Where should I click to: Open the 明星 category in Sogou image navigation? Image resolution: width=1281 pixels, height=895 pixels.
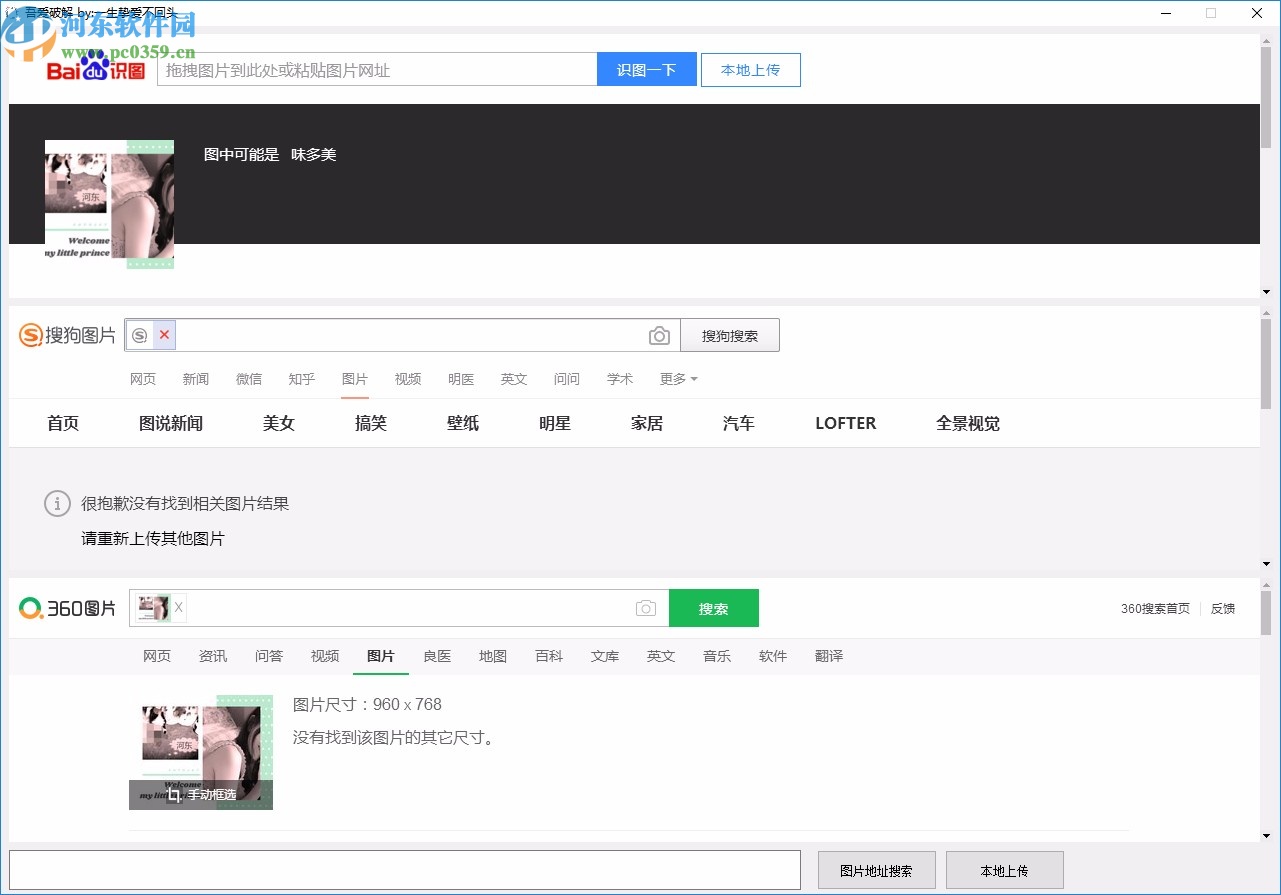tap(555, 423)
